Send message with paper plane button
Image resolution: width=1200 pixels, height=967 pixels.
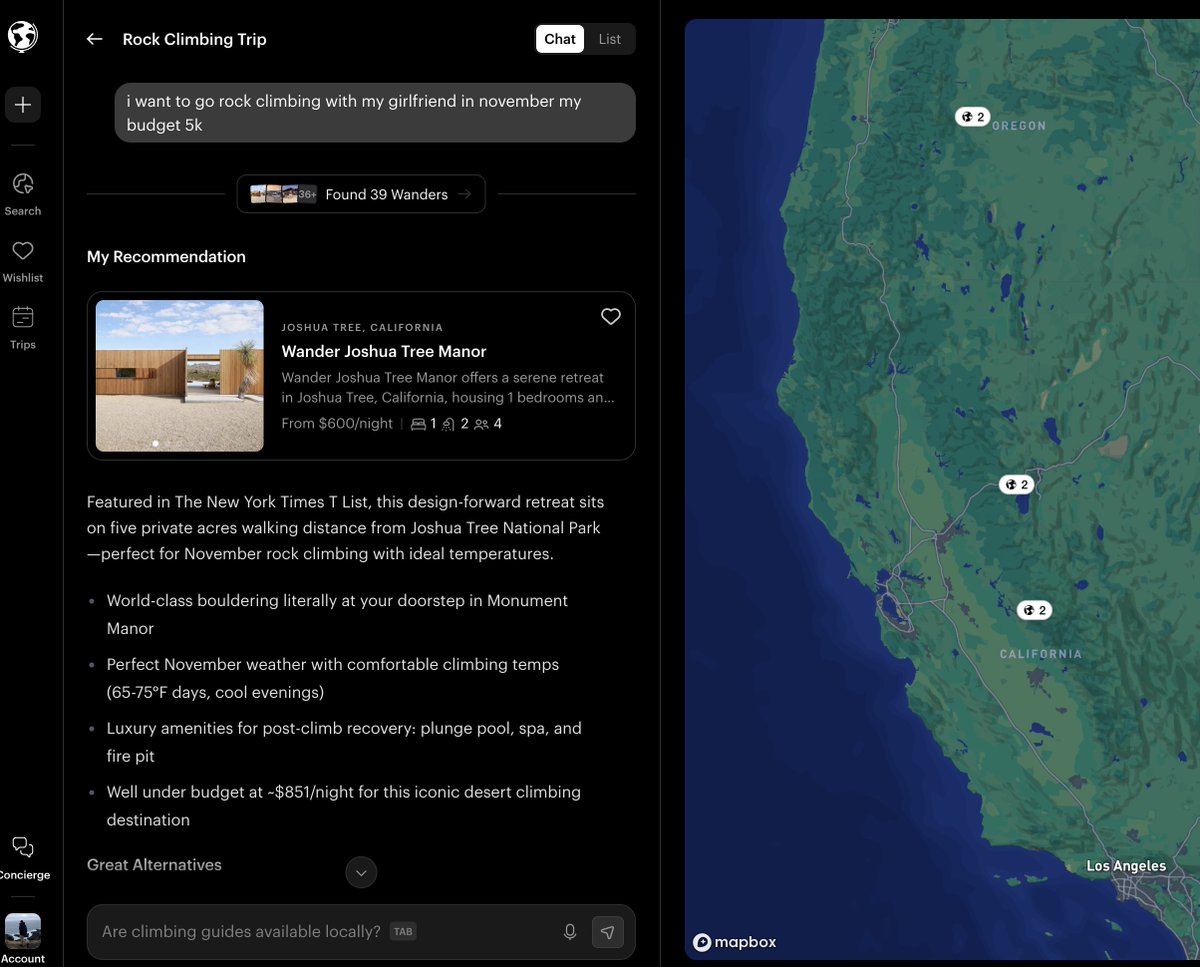pos(608,932)
